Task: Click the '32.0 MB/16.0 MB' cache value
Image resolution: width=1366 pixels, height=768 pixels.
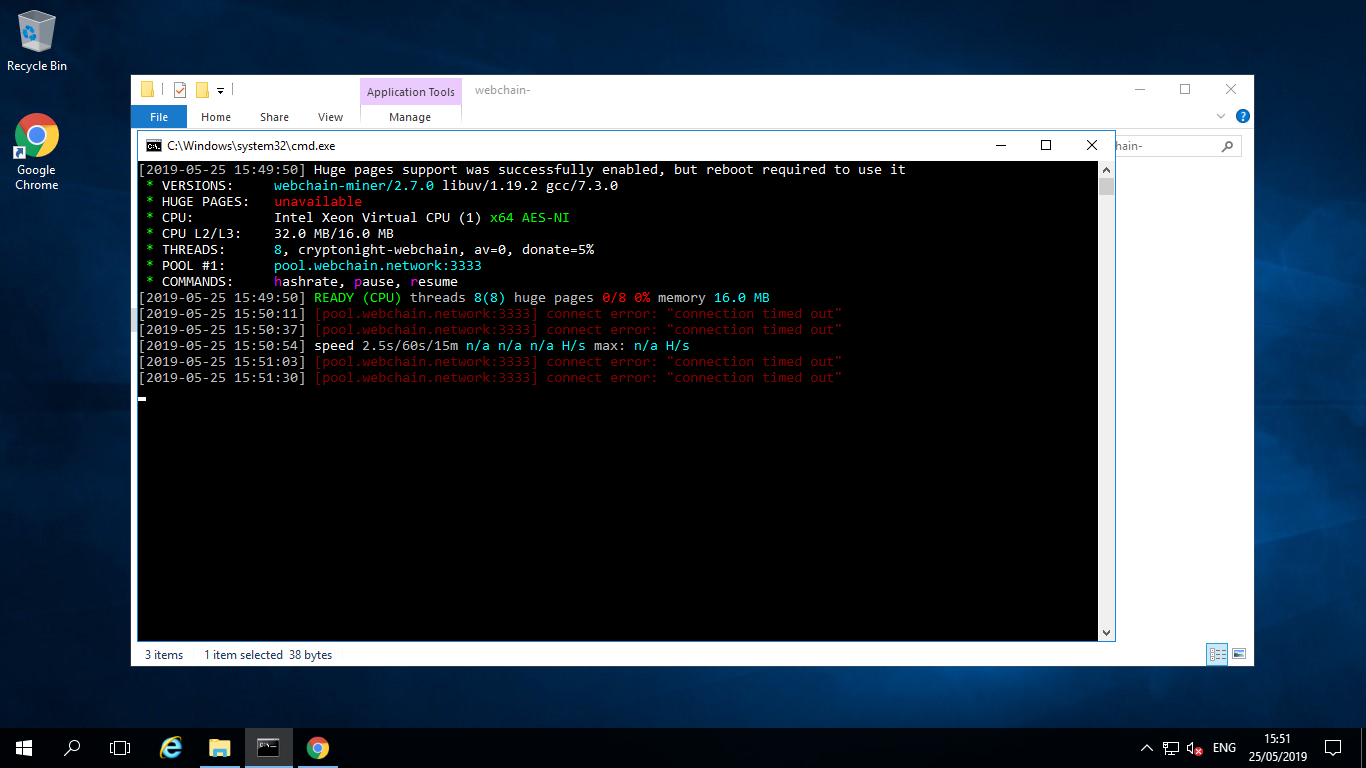Action: pos(334,234)
